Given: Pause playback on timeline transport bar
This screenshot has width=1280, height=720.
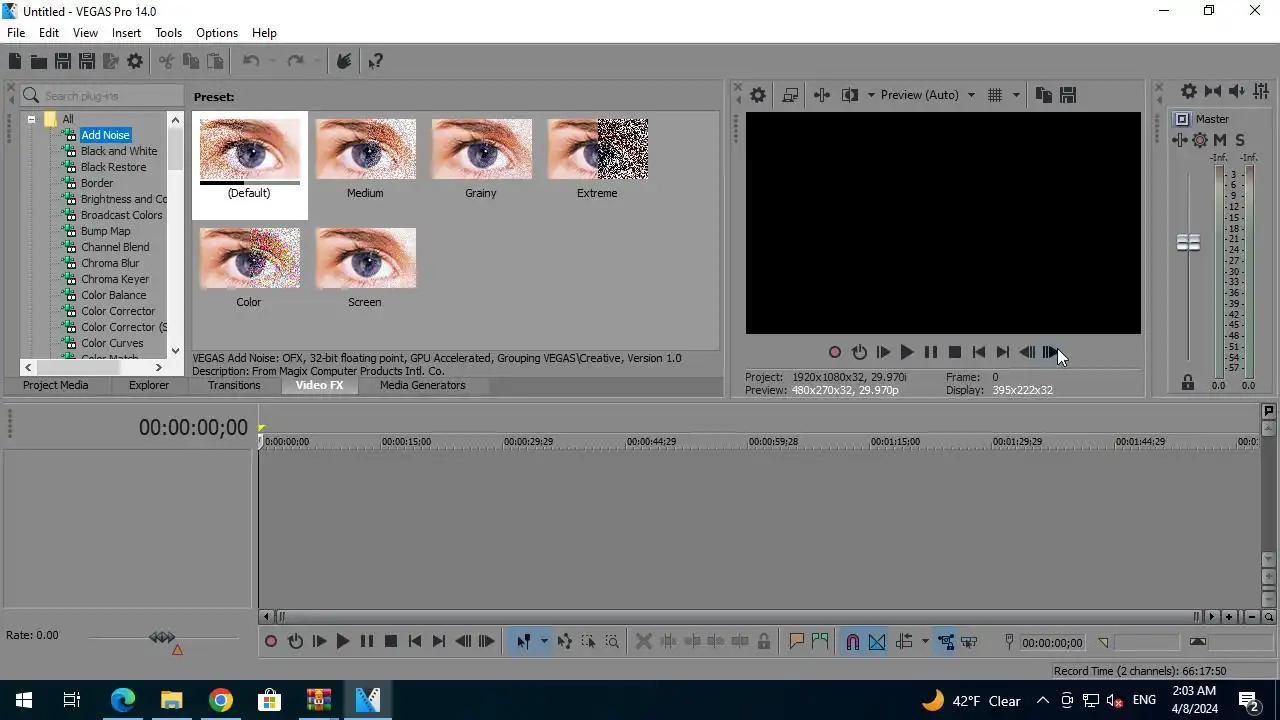Looking at the screenshot, I should tap(367, 642).
